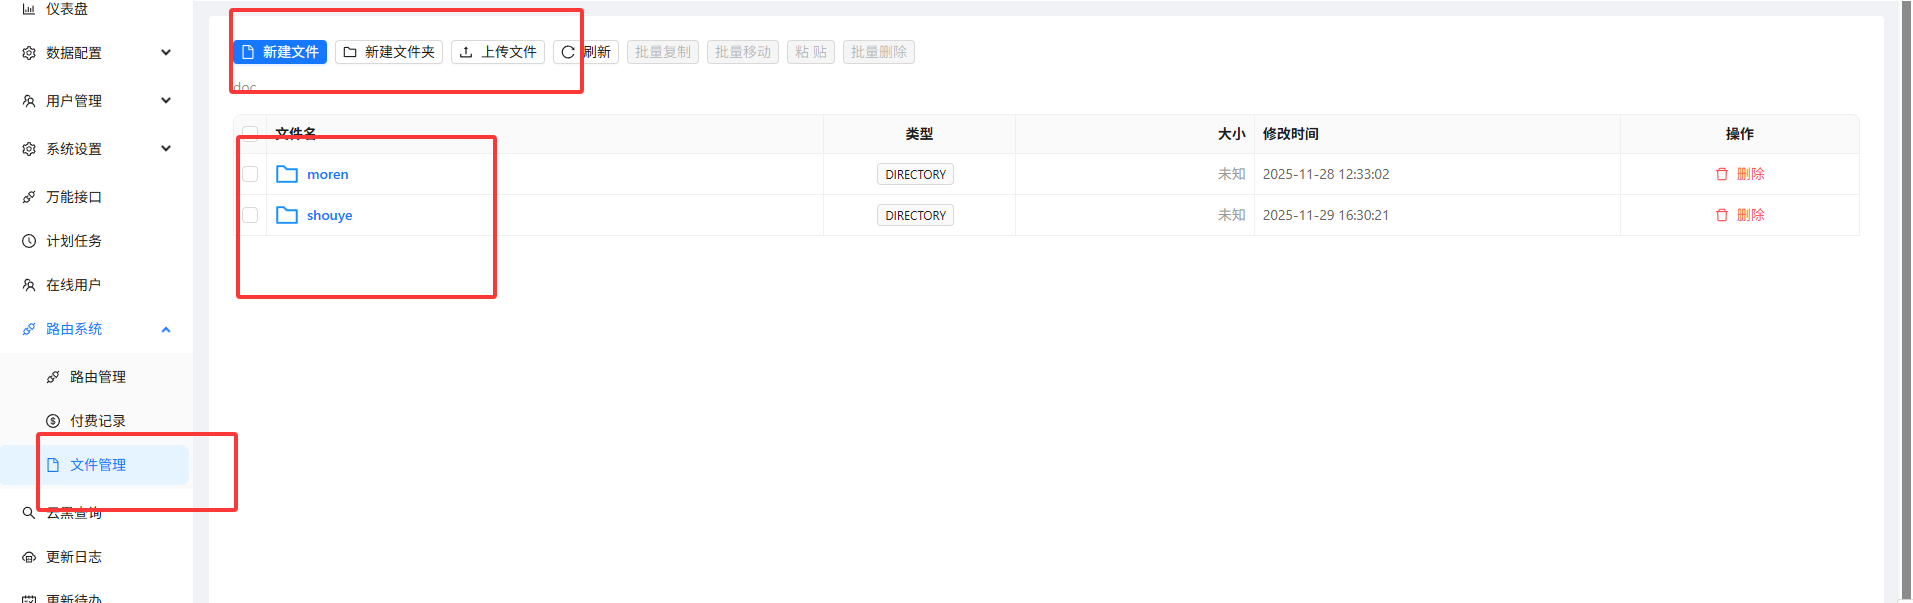This screenshot has width=1913, height=603.
Task: Click the scheduled tasks clock icon
Action: pyautogui.click(x=29, y=241)
